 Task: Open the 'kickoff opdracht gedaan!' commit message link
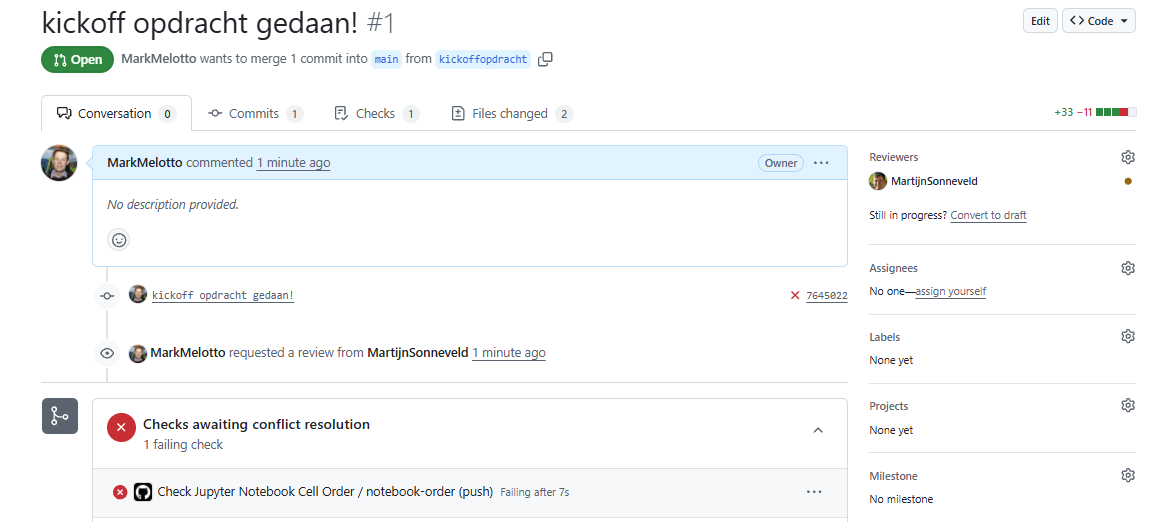223,296
